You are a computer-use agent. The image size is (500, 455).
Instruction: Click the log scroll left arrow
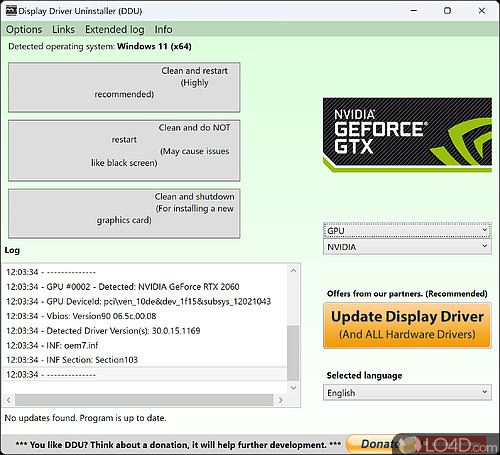pos(9,400)
